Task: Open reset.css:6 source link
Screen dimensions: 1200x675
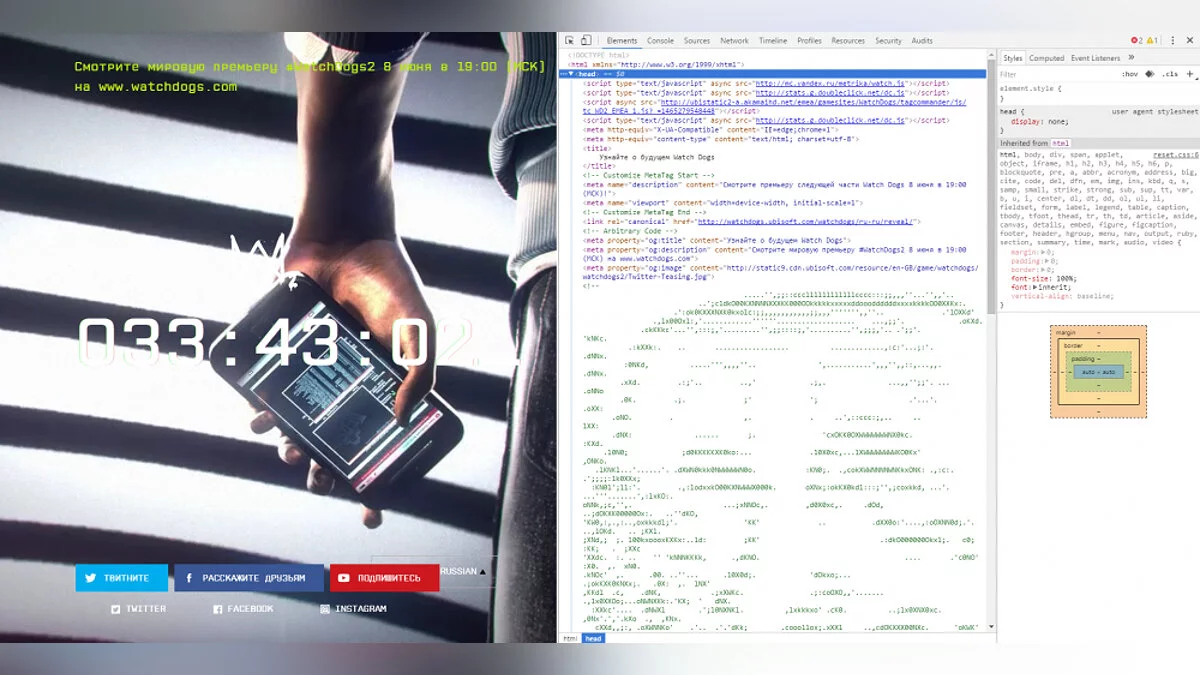Action: (x=1175, y=155)
